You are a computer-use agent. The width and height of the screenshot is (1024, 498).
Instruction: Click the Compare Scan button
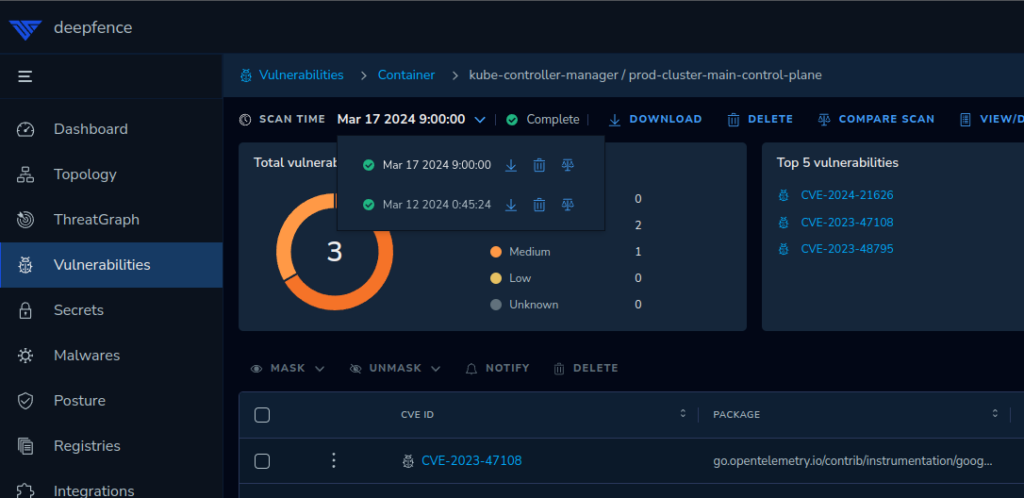pos(876,119)
